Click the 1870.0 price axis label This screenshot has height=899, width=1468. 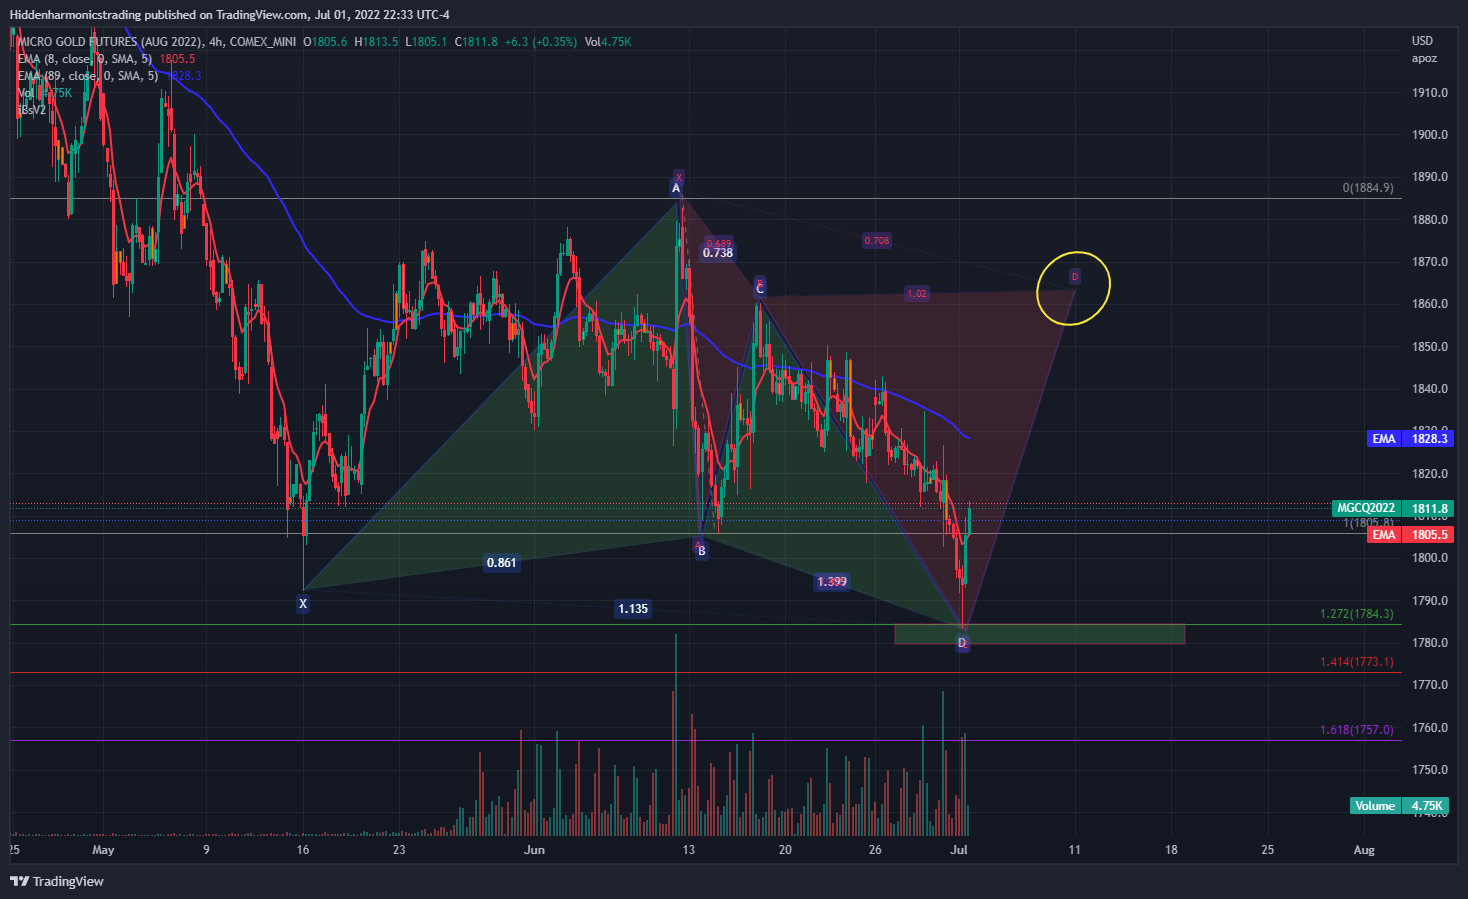[x=1430, y=262]
